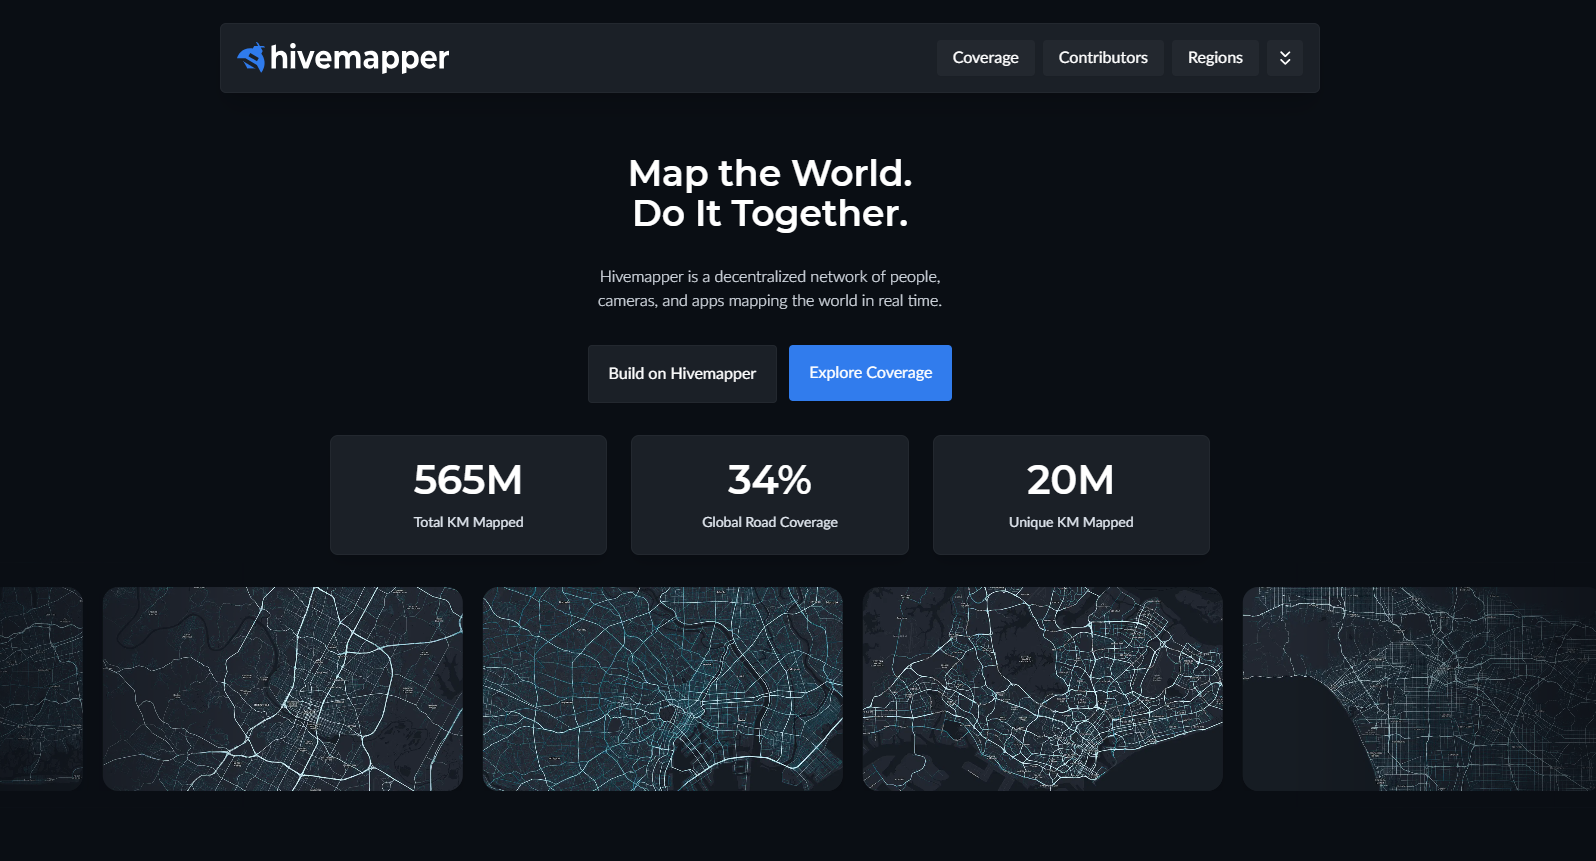Select Regions in the top navigation
Viewport: 1596px width, 861px height.
[1214, 58]
